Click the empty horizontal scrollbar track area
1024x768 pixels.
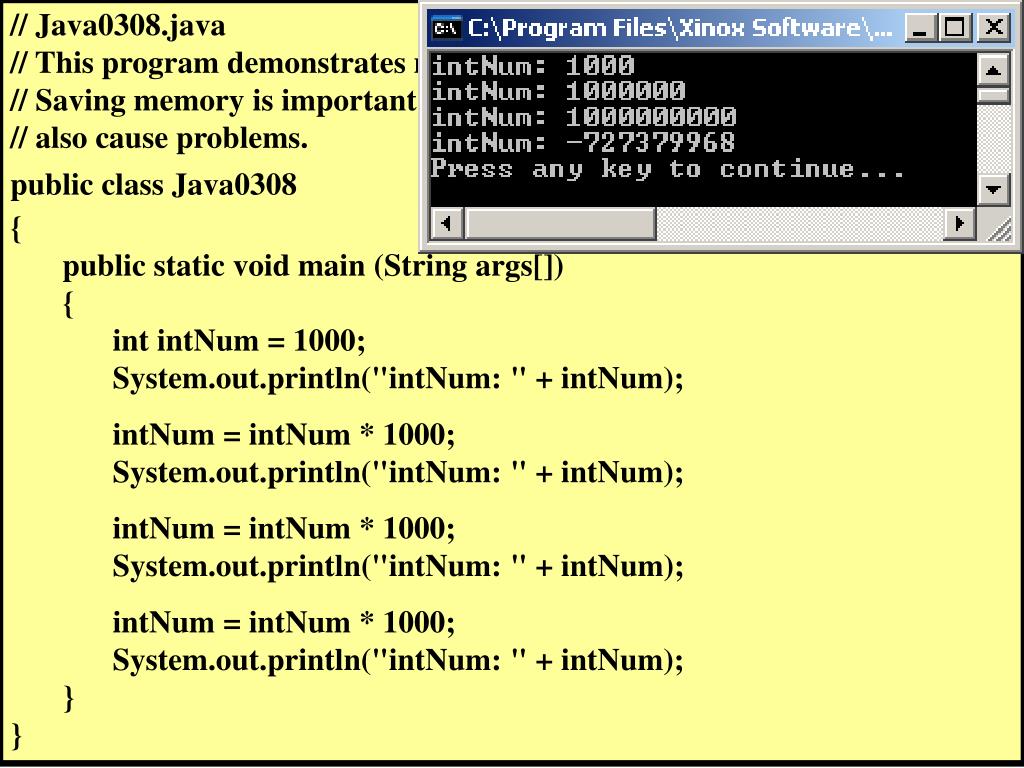[800, 224]
